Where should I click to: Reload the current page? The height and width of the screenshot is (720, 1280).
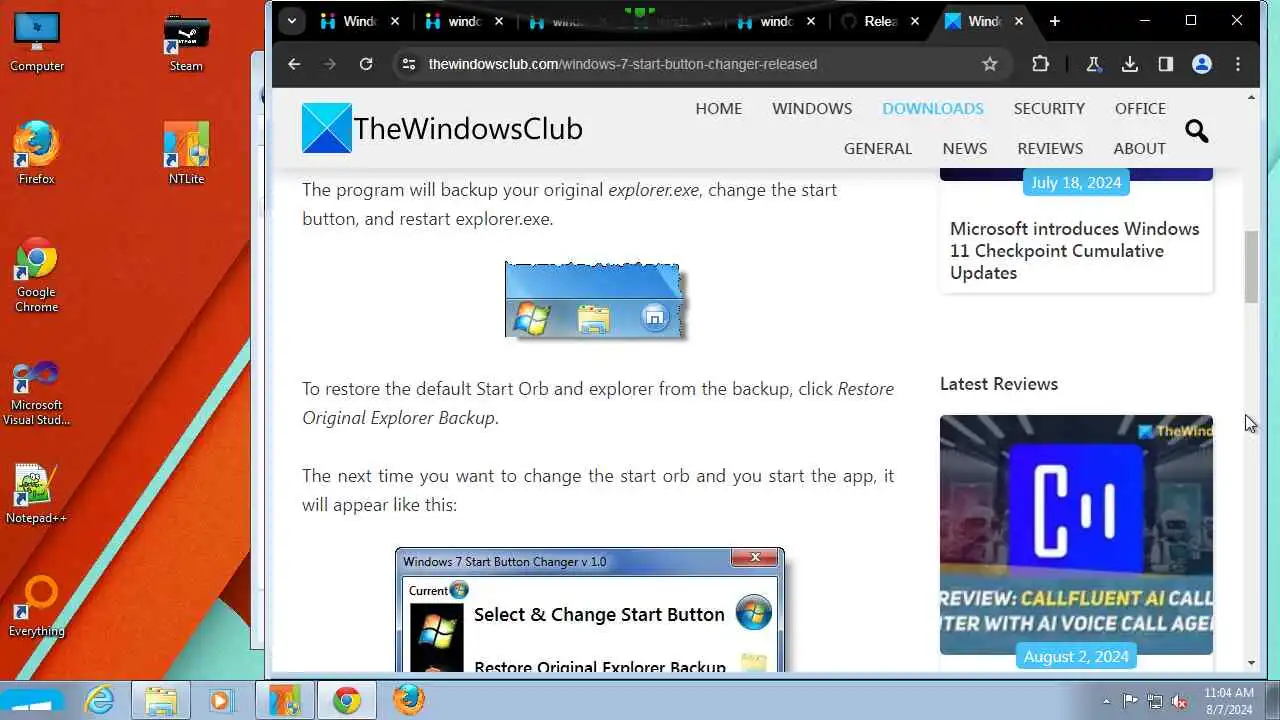coord(366,64)
